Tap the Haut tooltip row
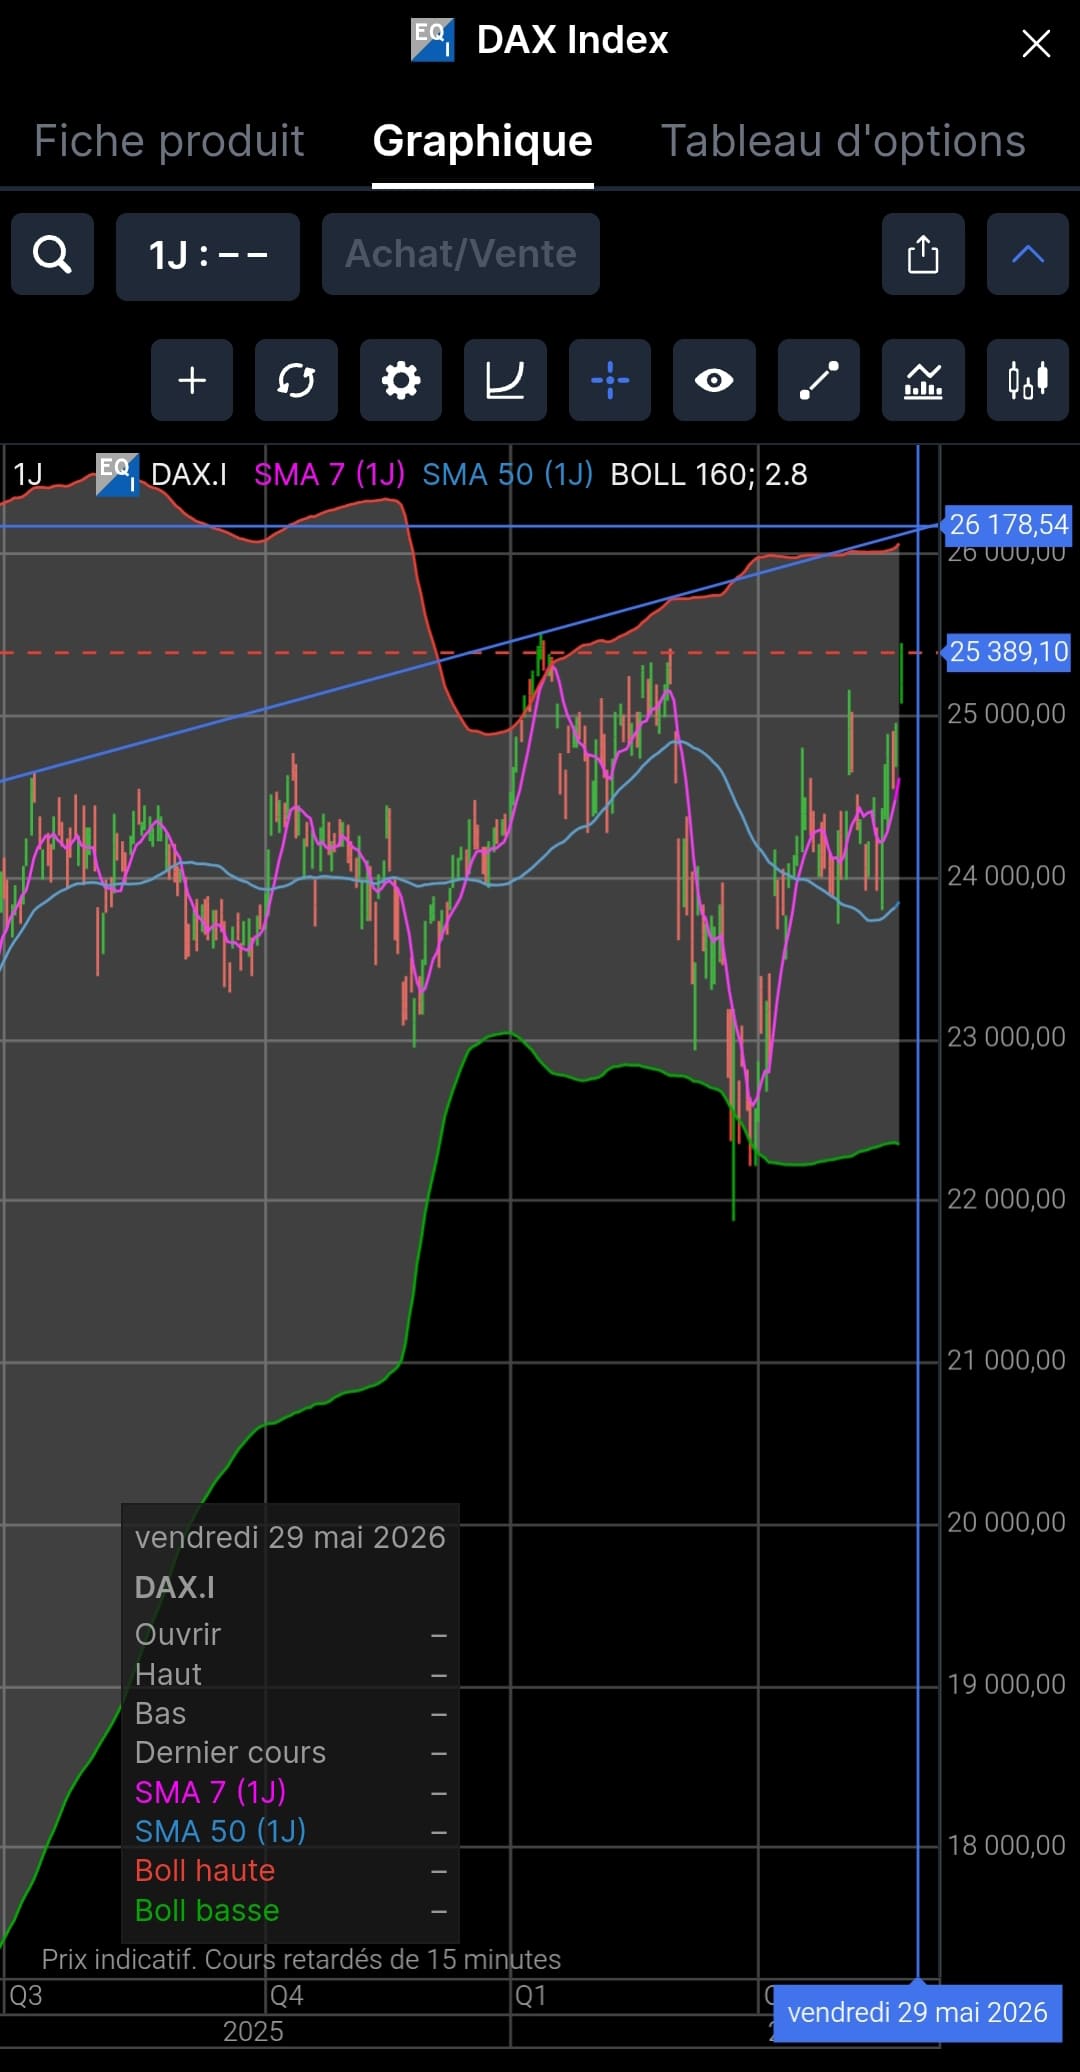The image size is (1080, 2072). click(290, 1674)
